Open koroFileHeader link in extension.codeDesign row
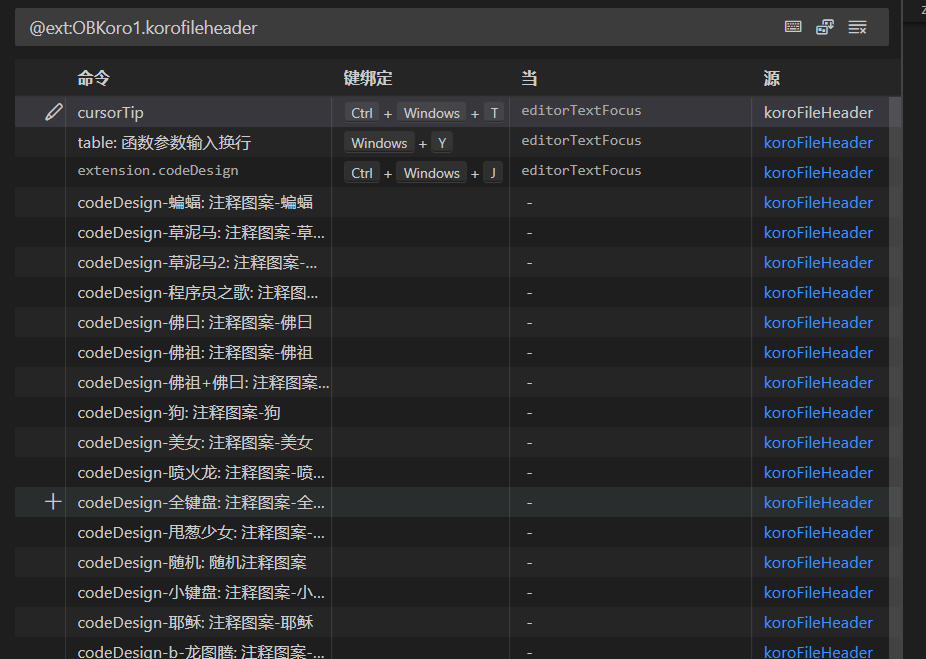Viewport: 926px width, 659px height. (818, 172)
